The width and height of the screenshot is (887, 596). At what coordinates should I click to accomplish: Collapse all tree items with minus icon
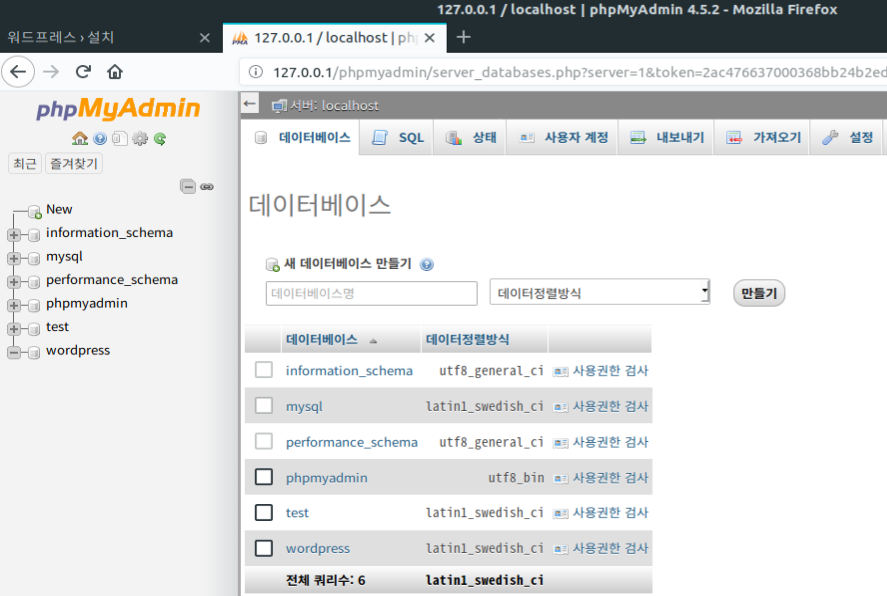tap(188, 186)
